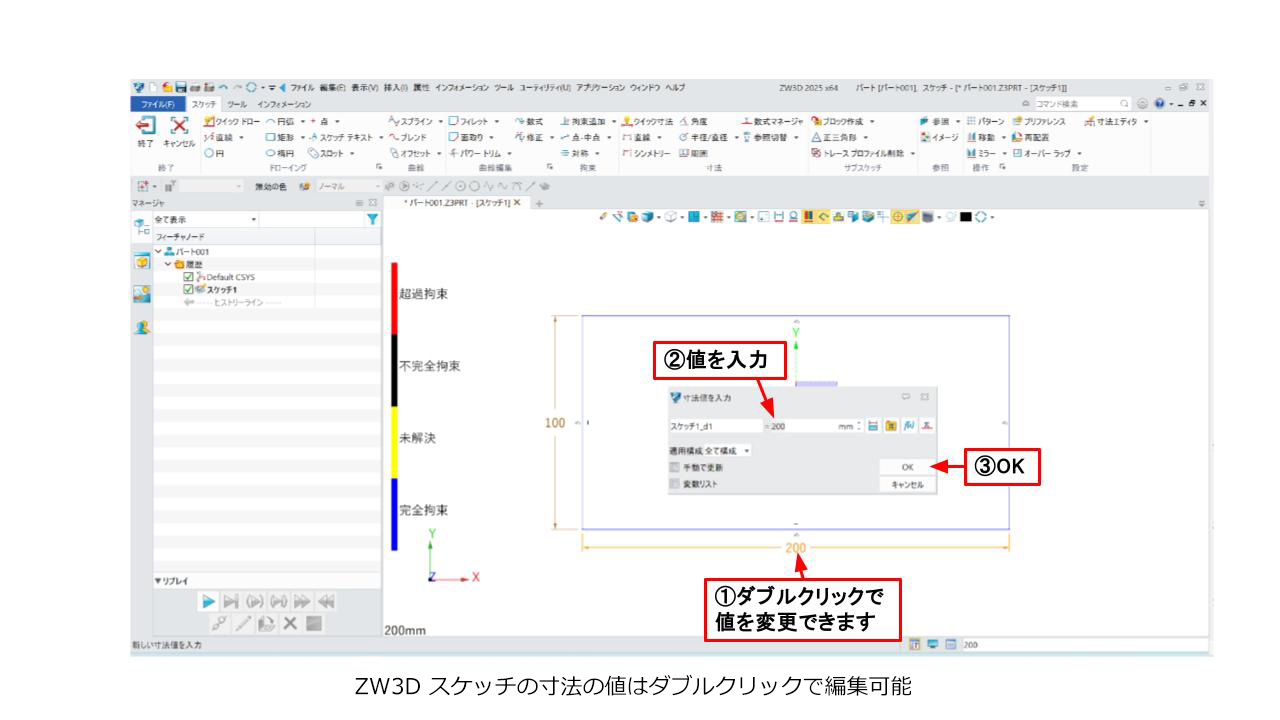Open the ヘルプ menu
This screenshot has height=720, width=1280.
click(675, 88)
